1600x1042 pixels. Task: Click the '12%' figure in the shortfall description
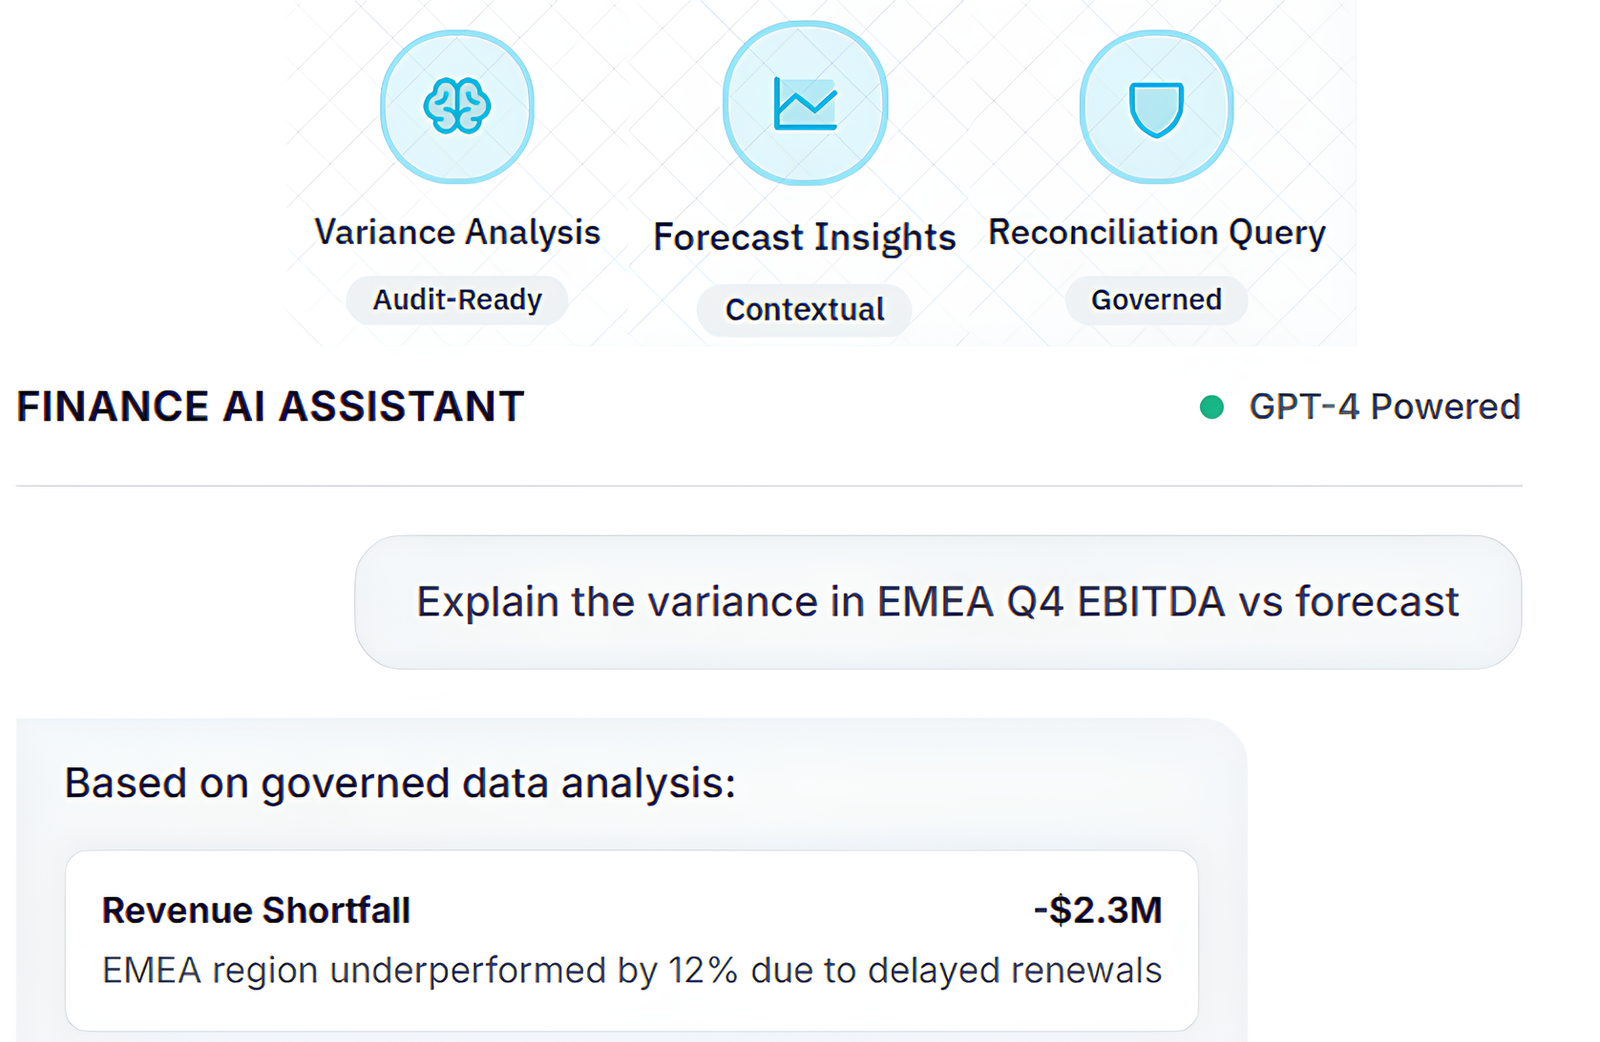point(703,971)
